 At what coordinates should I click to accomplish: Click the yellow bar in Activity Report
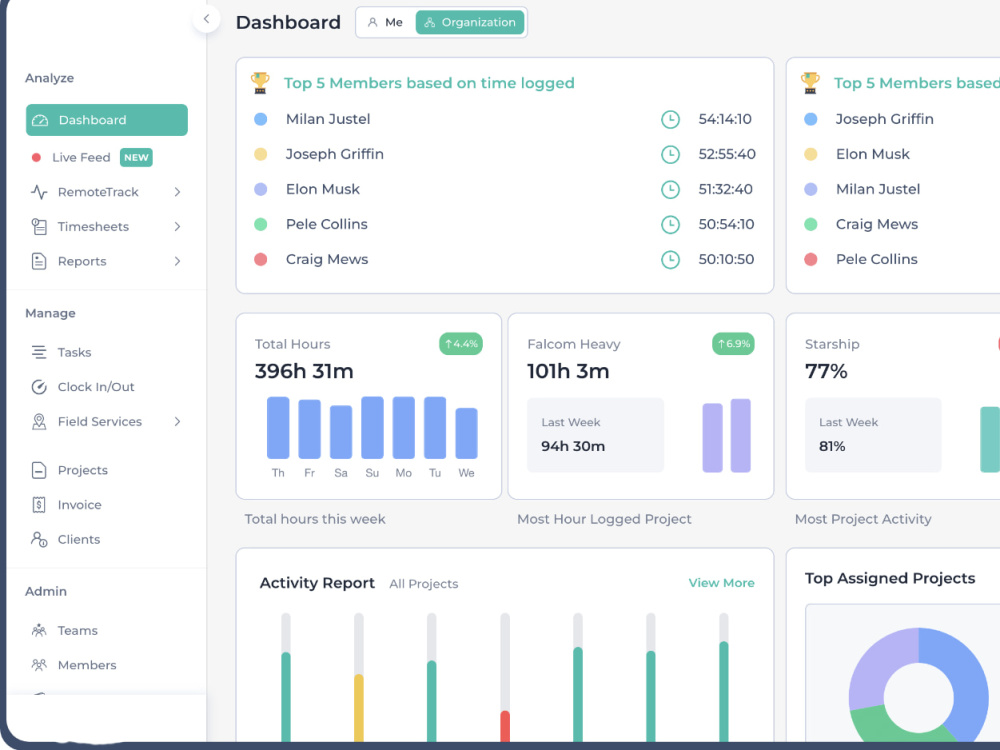[x=359, y=708]
